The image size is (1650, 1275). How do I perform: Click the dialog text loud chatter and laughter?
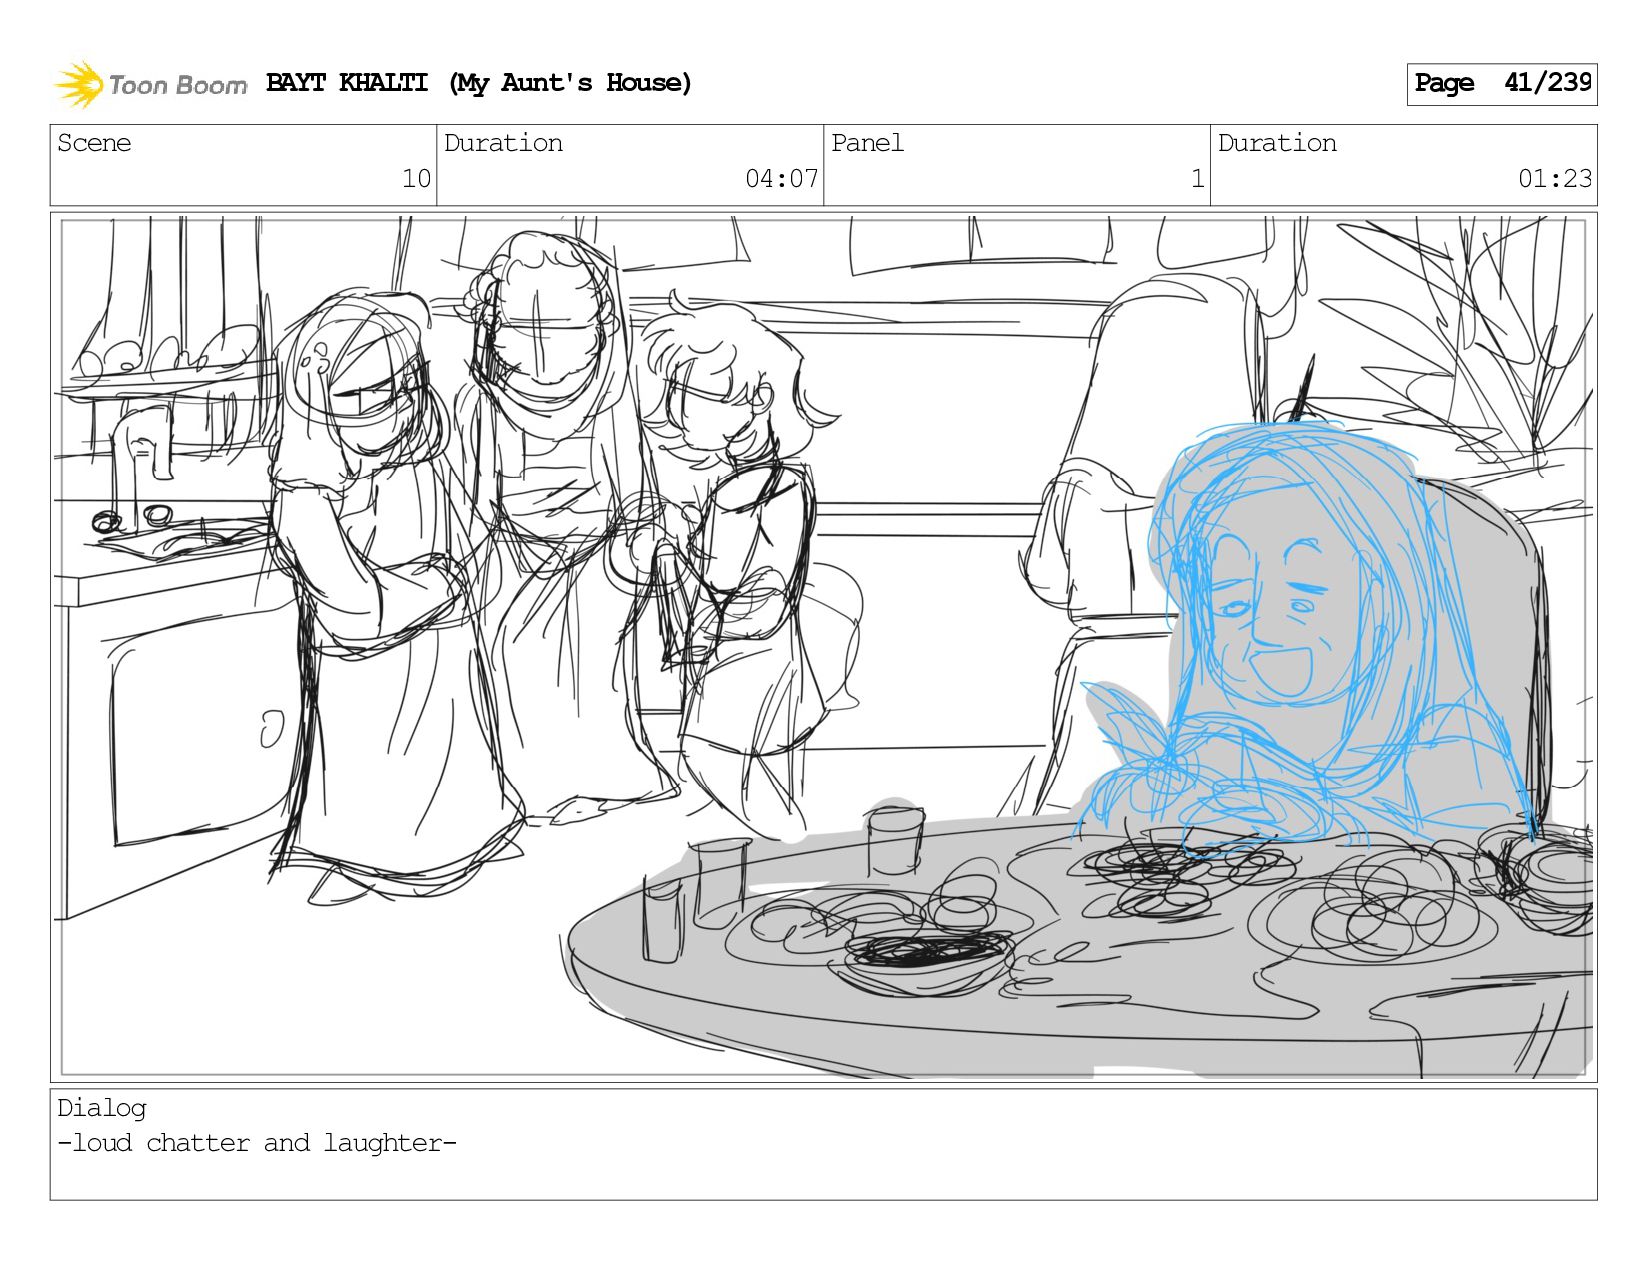pyautogui.click(x=257, y=1143)
